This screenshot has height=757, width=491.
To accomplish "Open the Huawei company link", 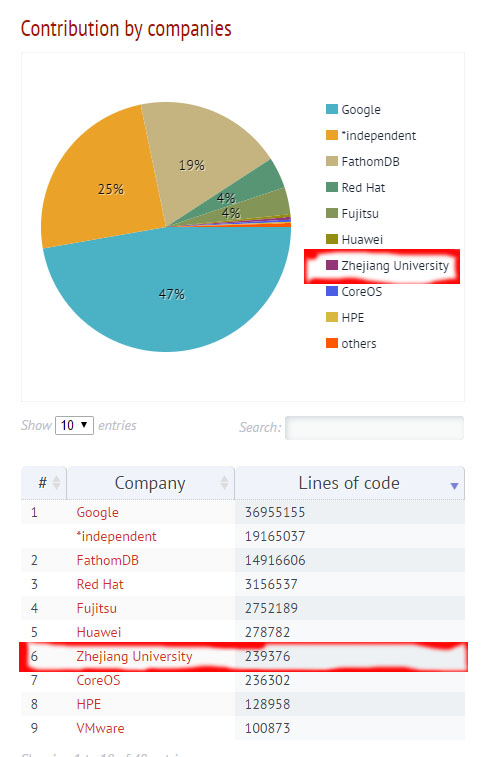I will coord(99,632).
